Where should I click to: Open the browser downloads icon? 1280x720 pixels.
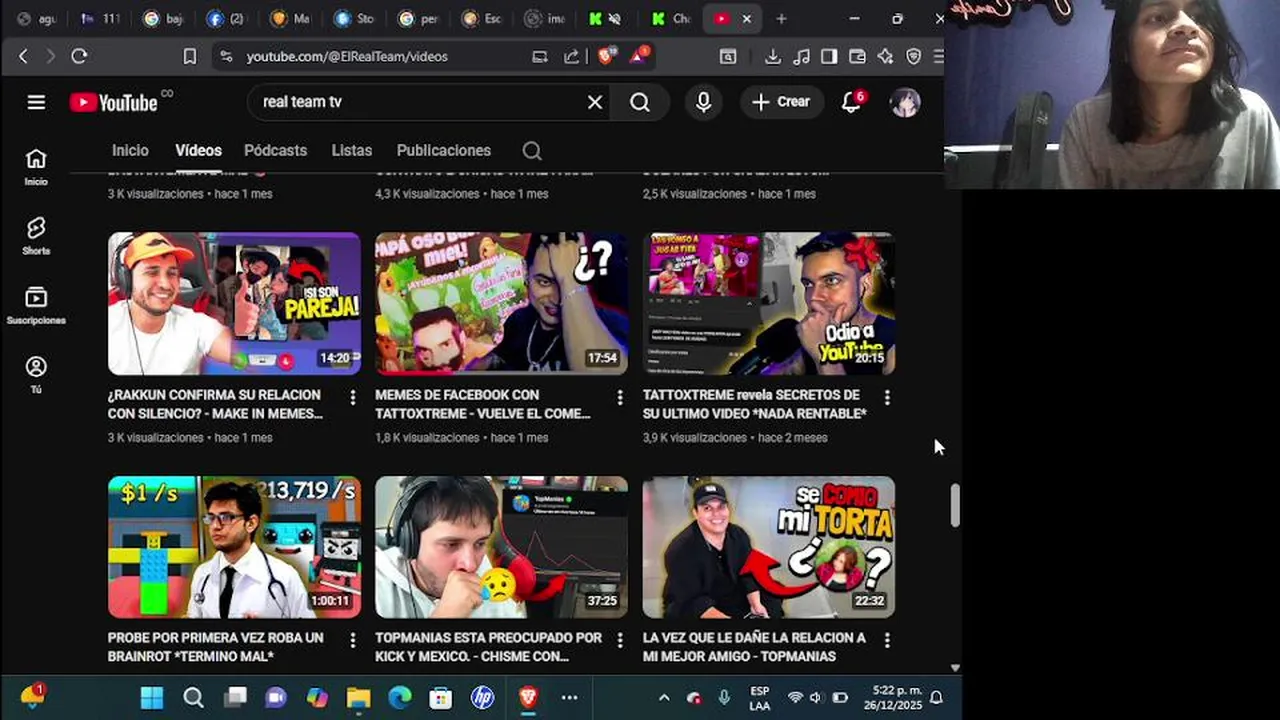[x=773, y=57]
